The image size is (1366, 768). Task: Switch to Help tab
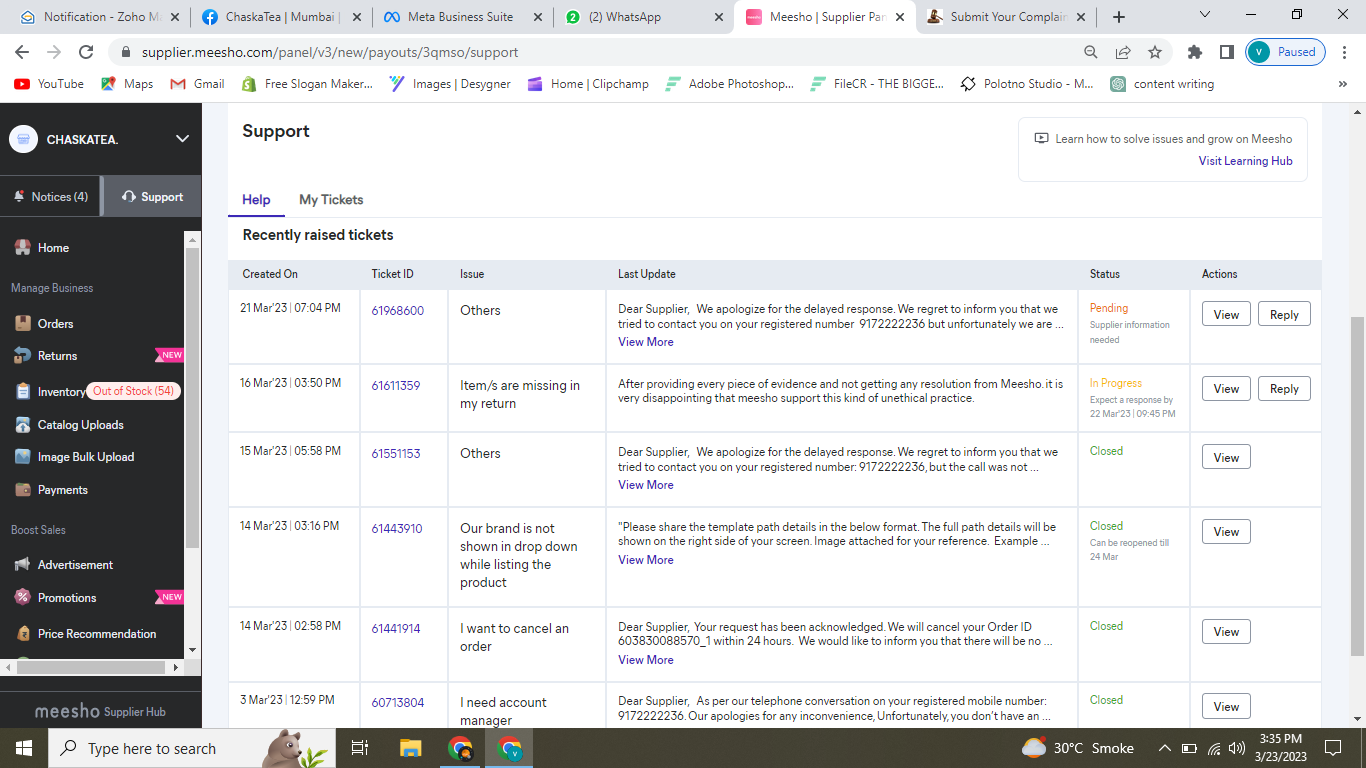(x=256, y=200)
